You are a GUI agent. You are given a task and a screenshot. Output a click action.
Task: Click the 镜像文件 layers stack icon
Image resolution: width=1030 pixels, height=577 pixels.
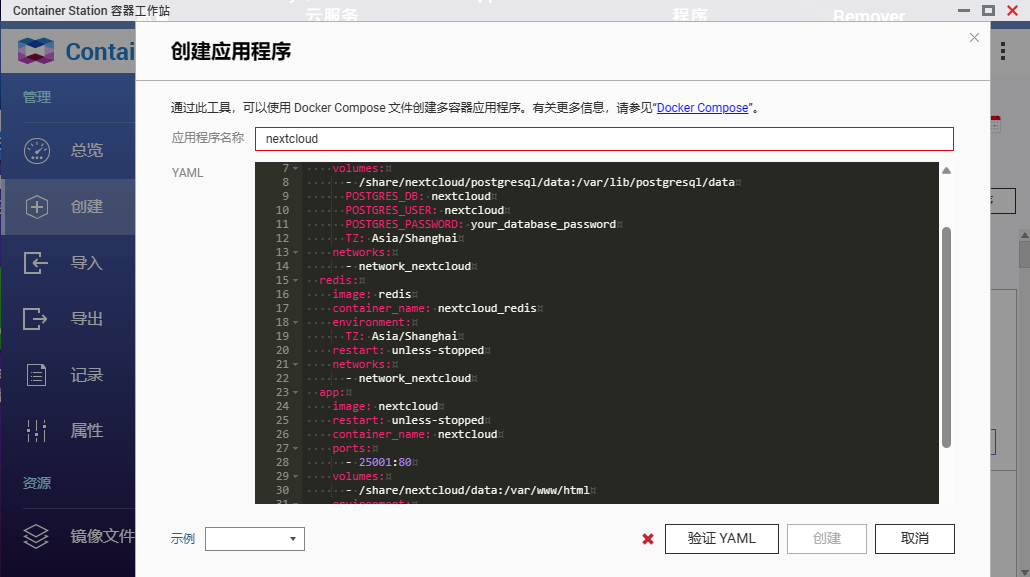37,536
